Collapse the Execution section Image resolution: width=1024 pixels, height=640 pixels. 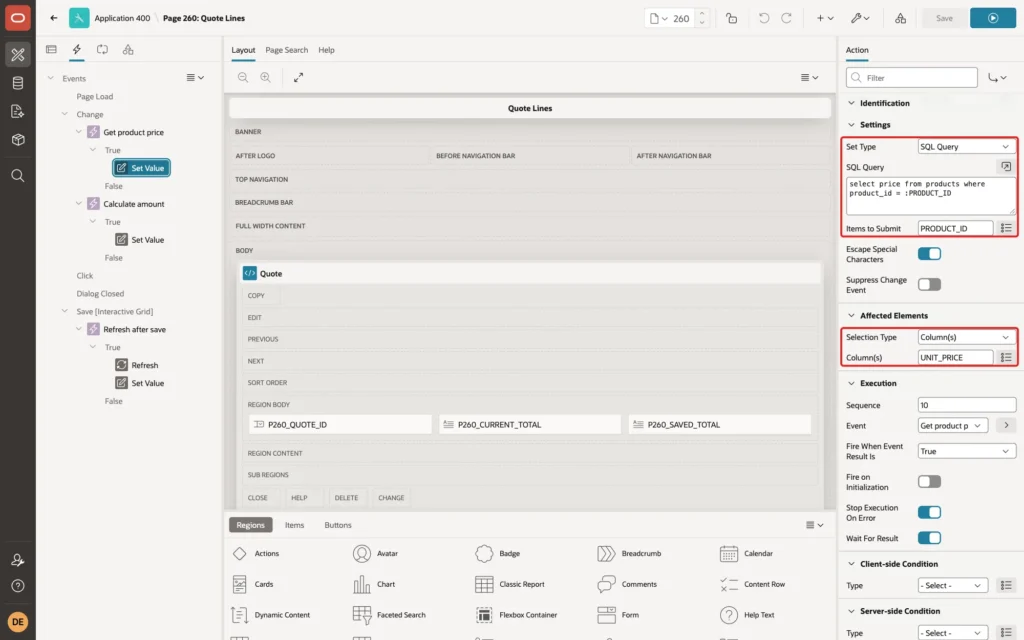click(x=852, y=383)
